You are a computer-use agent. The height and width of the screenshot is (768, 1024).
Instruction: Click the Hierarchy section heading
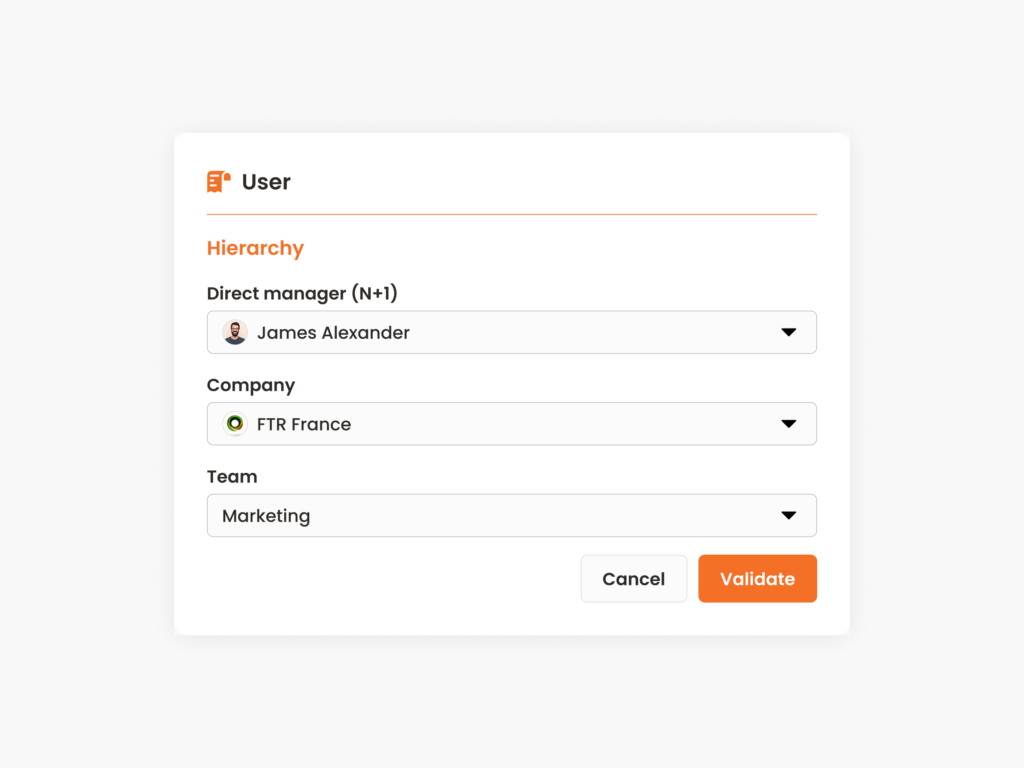255,248
